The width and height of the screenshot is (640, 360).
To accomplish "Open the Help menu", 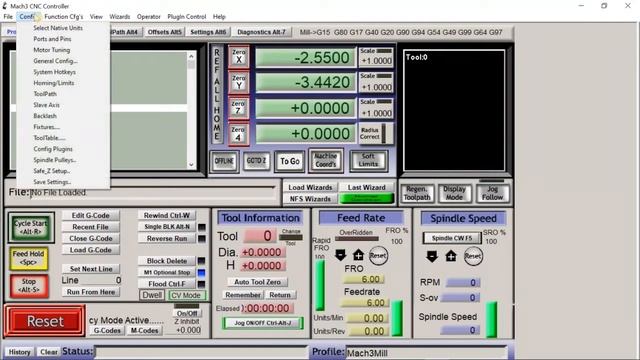I will 219,17.
